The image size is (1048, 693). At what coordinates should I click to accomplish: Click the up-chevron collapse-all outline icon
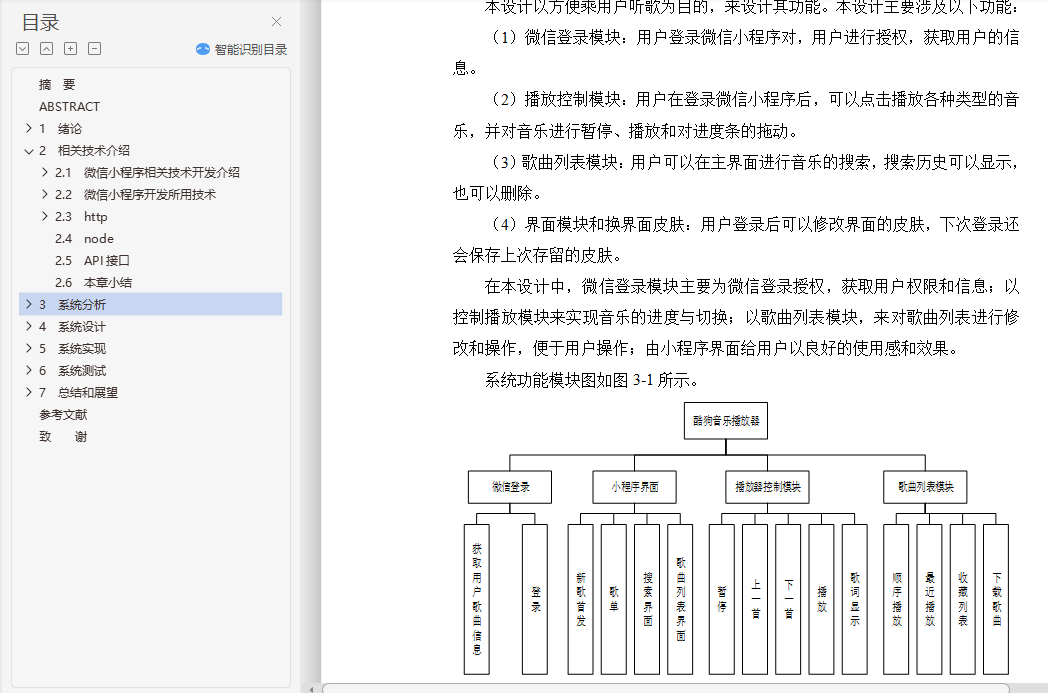pos(46,49)
